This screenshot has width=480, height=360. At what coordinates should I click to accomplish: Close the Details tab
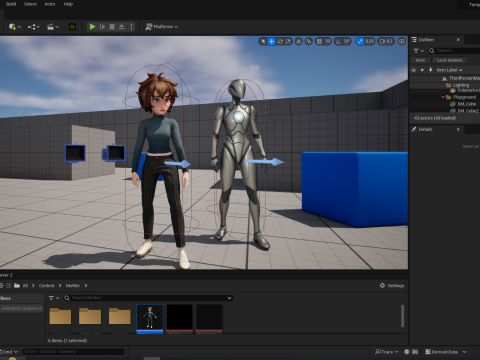pyautogui.click(x=458, y=129)
